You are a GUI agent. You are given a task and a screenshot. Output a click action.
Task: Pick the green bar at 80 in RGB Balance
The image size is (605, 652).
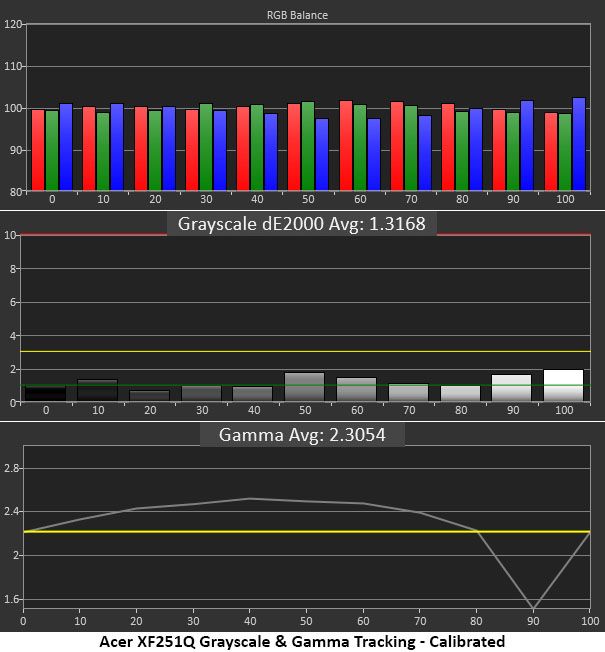(x=462, y=151)
